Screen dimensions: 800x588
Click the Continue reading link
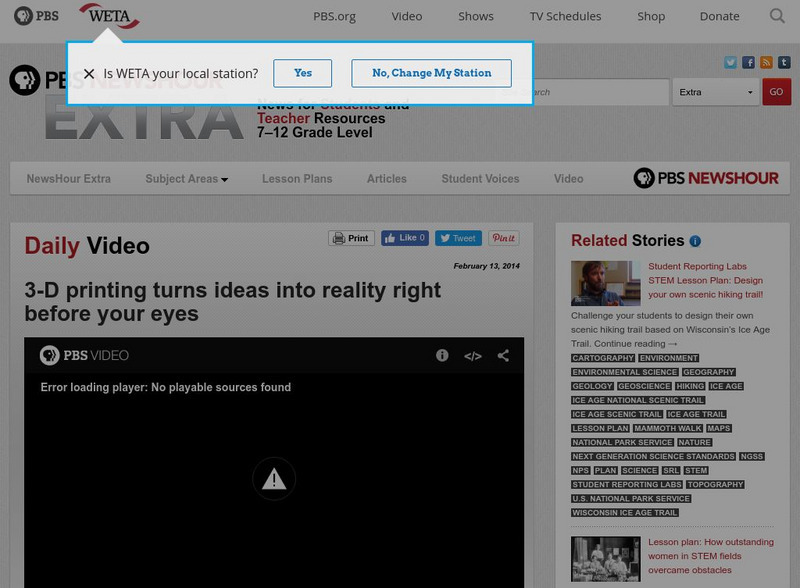click(x=636, y=344)
